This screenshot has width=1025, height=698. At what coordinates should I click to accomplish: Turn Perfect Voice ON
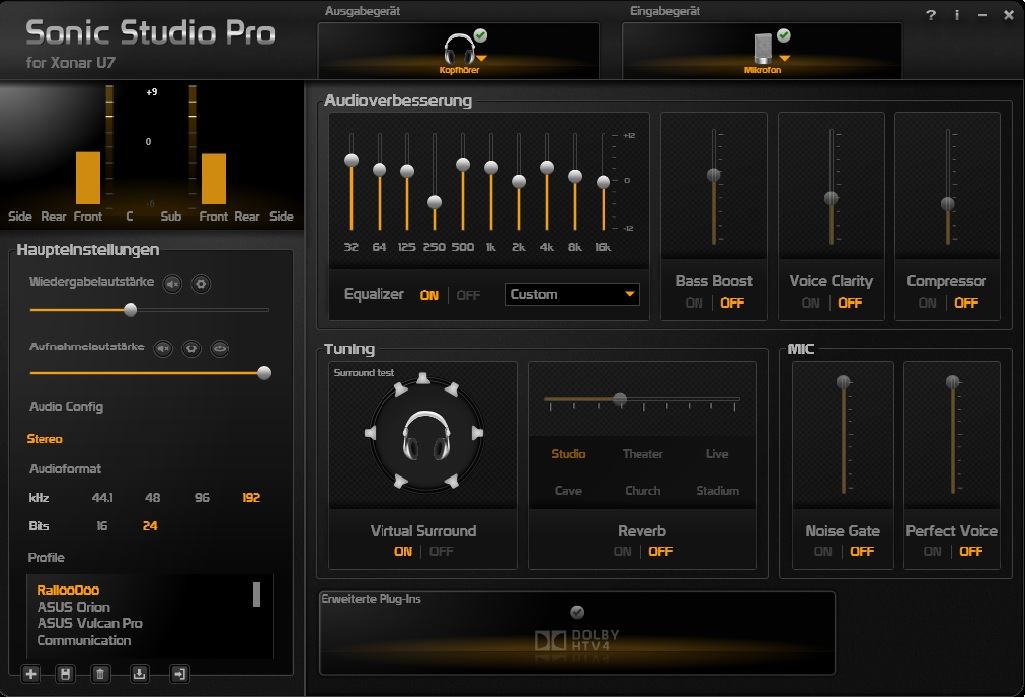933,552
